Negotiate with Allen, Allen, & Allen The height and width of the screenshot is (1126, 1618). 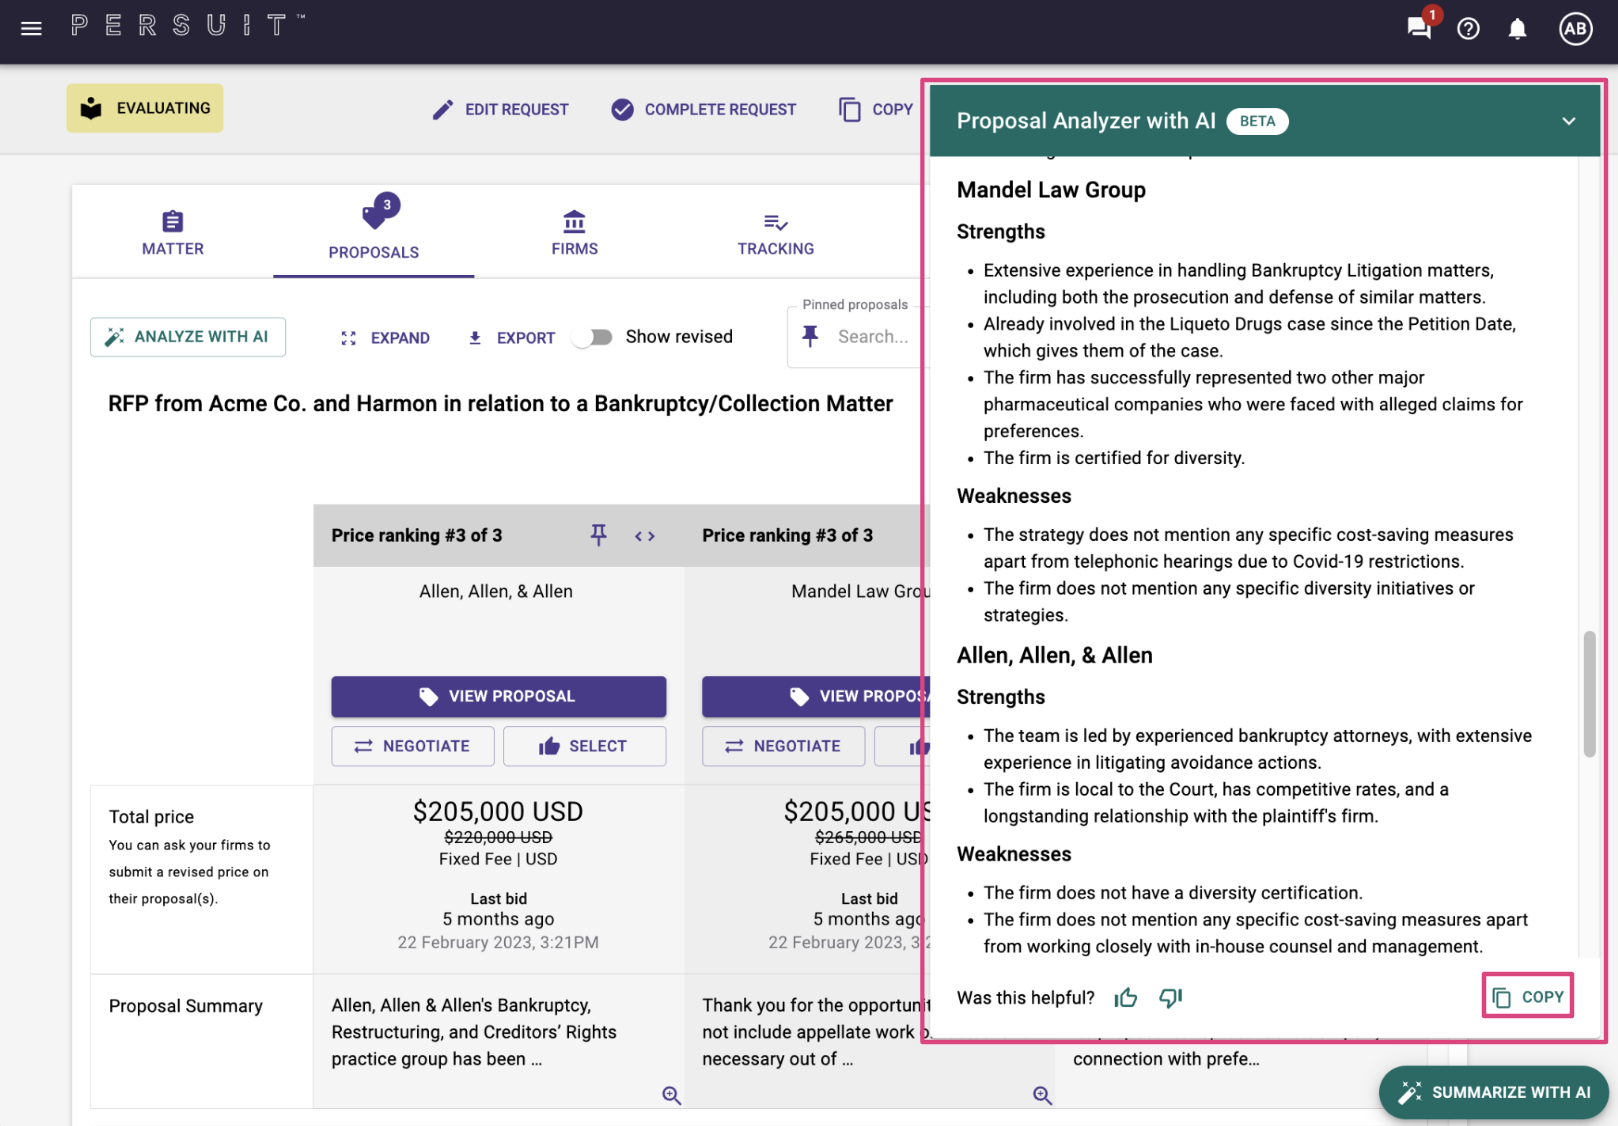pos(413,746)
